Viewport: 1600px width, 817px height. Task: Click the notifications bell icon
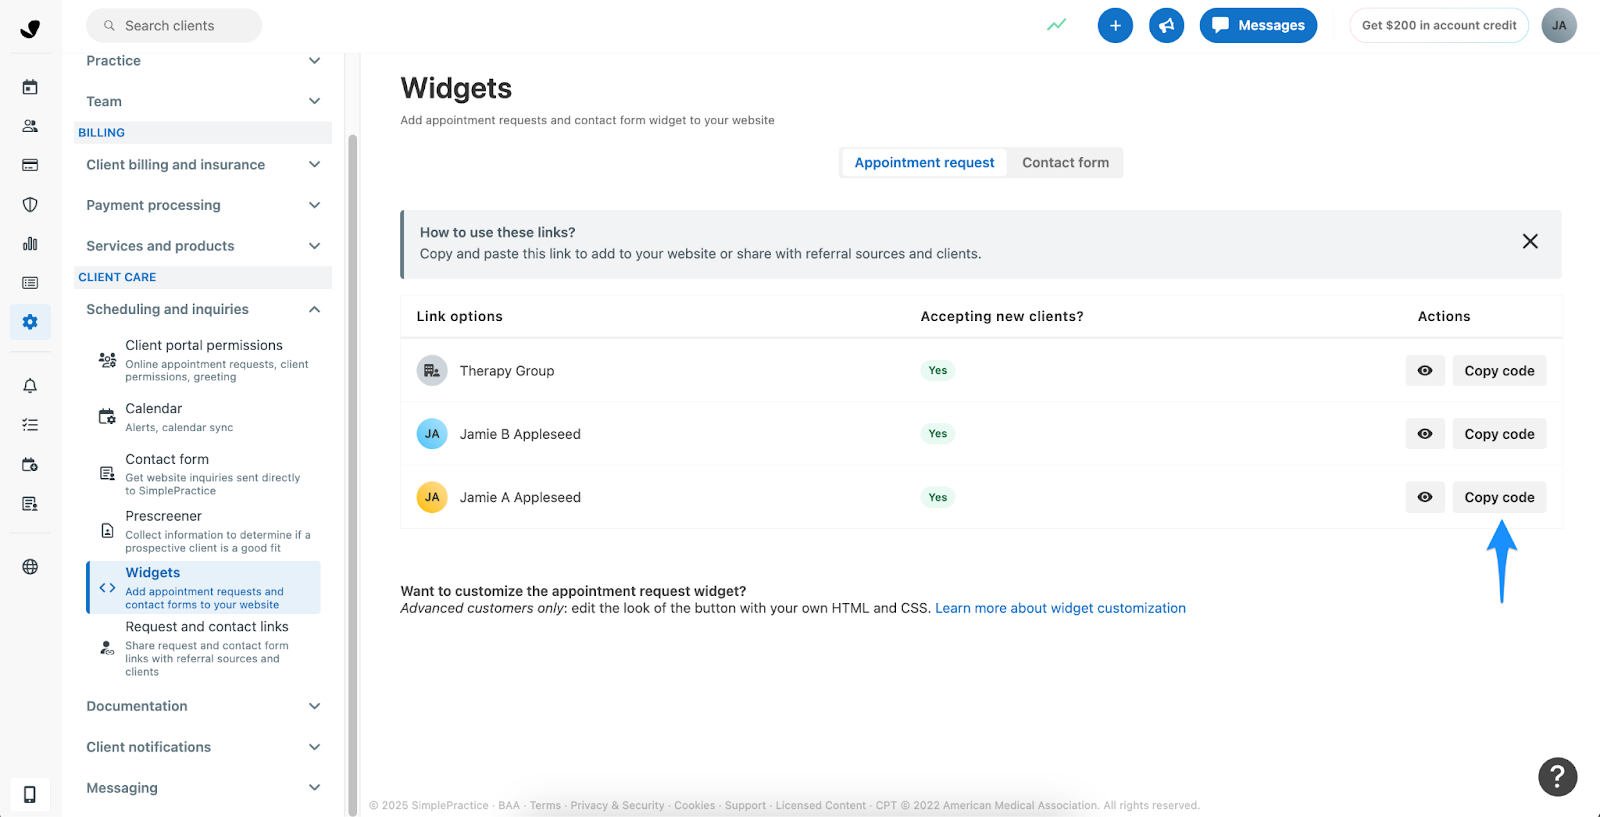point(30,386)
